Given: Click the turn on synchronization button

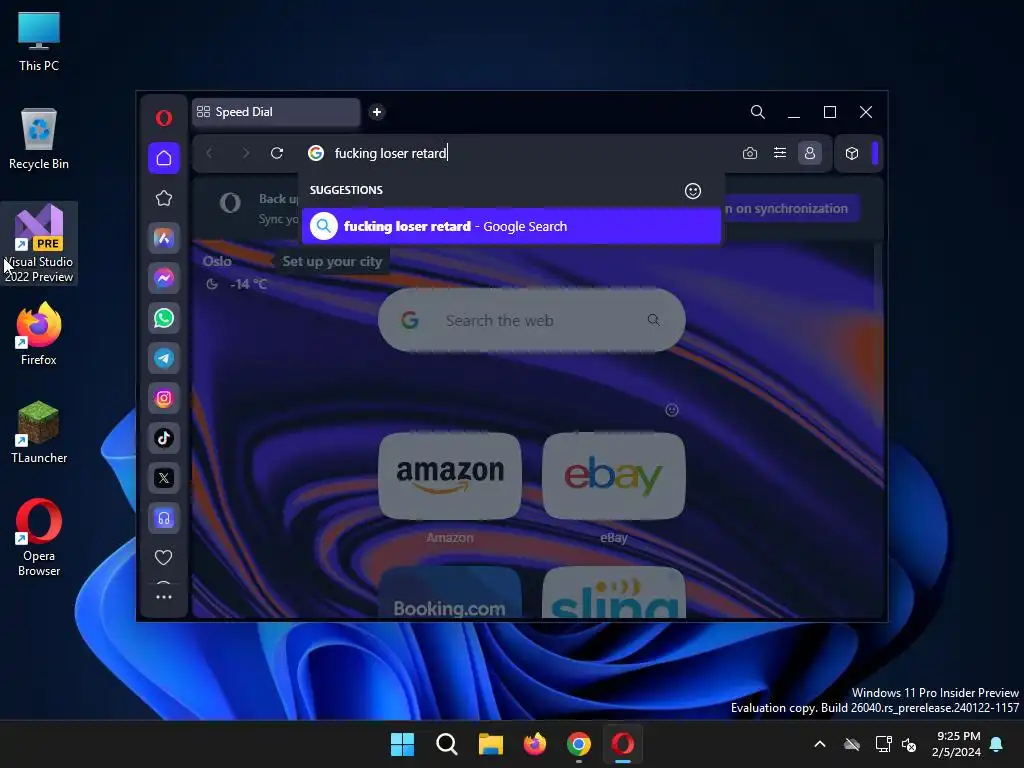Looking at the screenshot, I should coord(790,209).
